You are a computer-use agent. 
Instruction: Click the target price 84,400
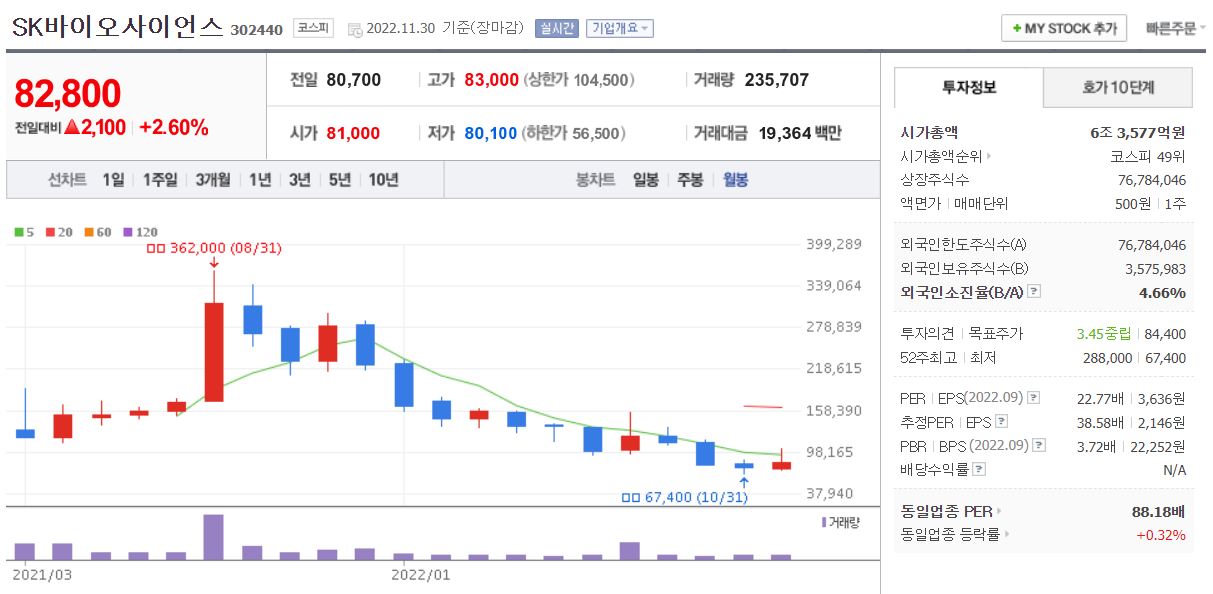[x=1165, y=334]
